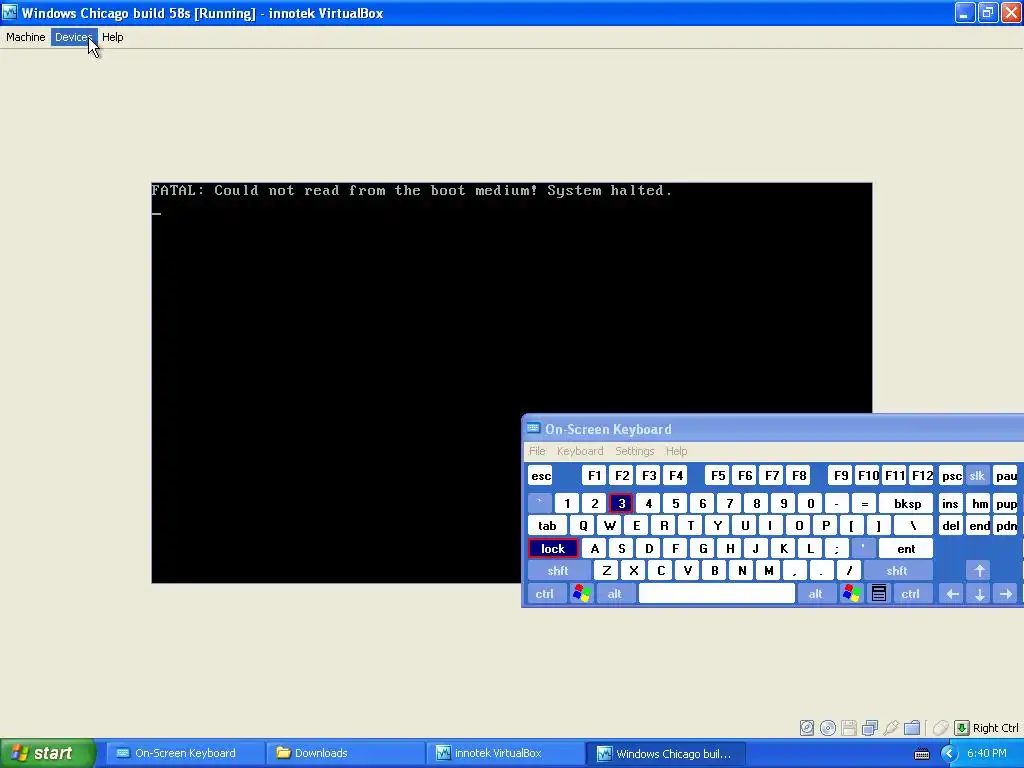Viewport: 1024px width, 768px height.
Task: Click the On-Screen Keyboard title bar
Action: pos(773,429)
